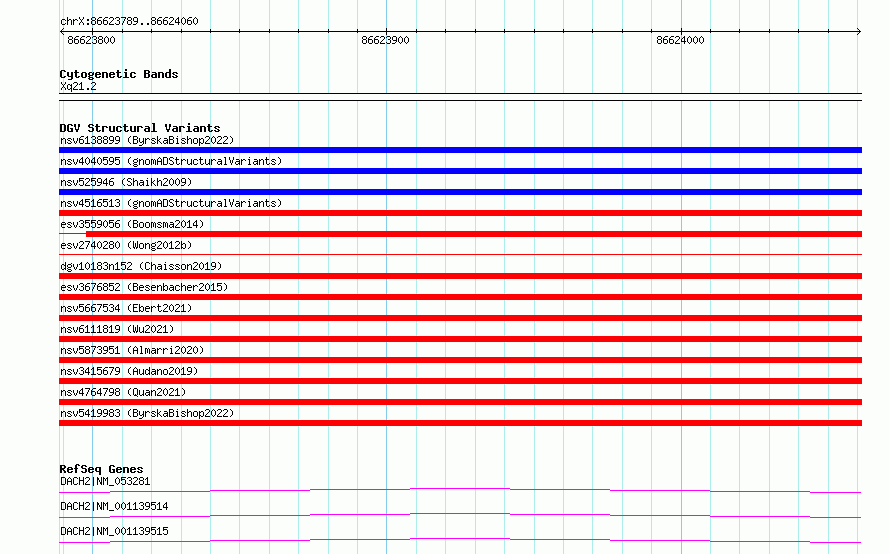
Task: Click the magenta line under DACH2|NM_001139514
Action: (x=460, y=515)
